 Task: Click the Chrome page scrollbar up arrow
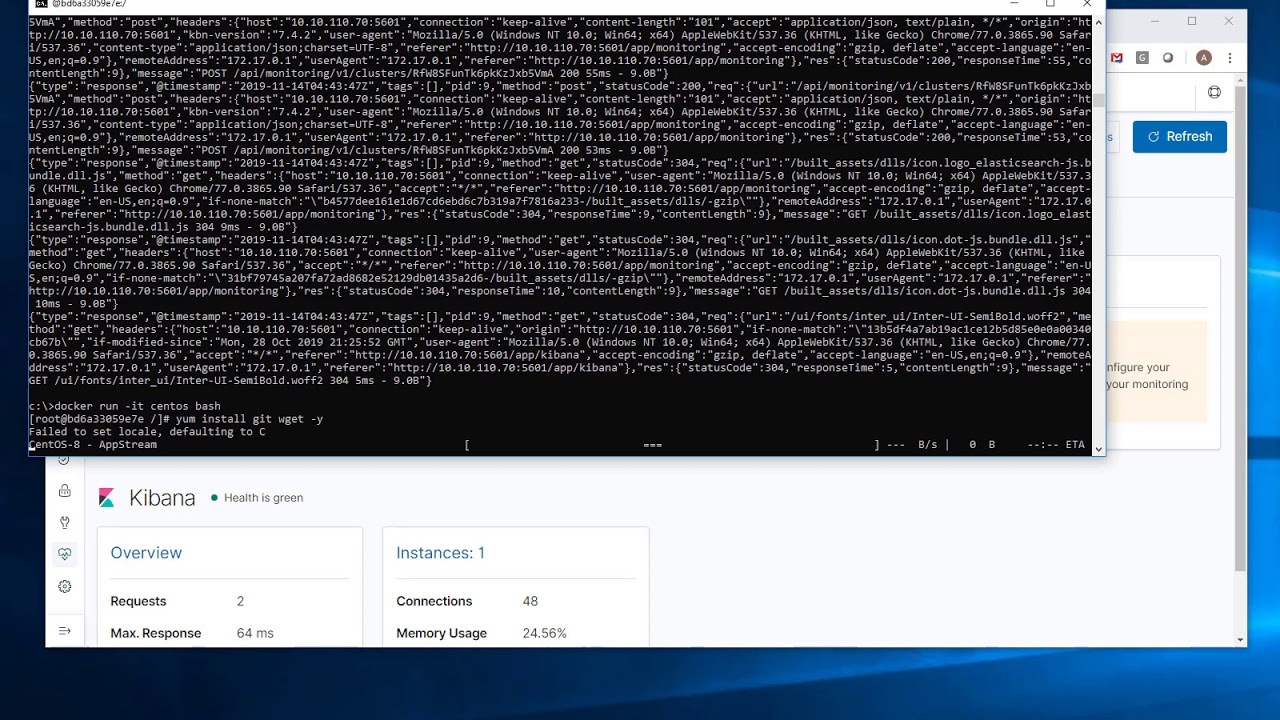pyautogui.click(x=1240, y=82)
